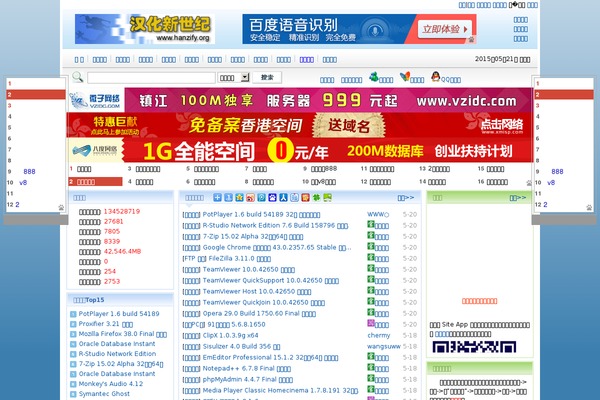The image size is (600, 400).
Task: Open ClipX 1.0.3.9g x64 entry
Action: 230,336
